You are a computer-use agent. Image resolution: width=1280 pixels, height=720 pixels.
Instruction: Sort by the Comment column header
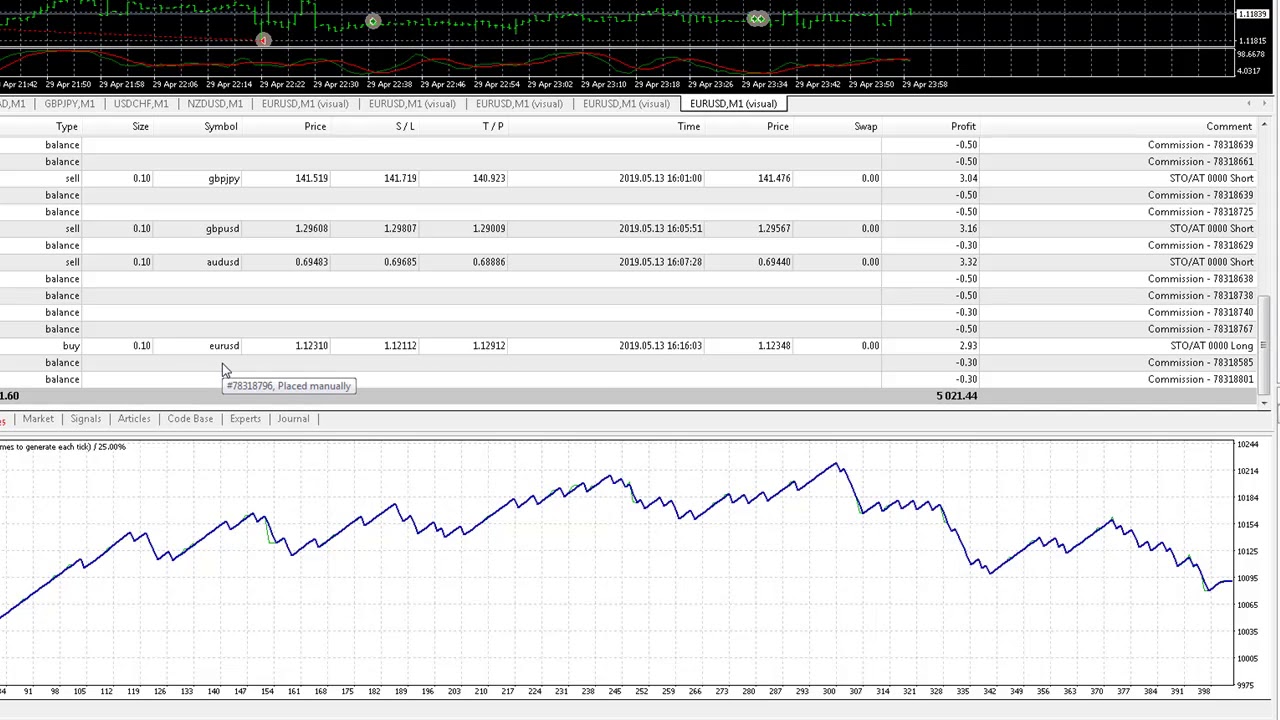[1229, 127]
